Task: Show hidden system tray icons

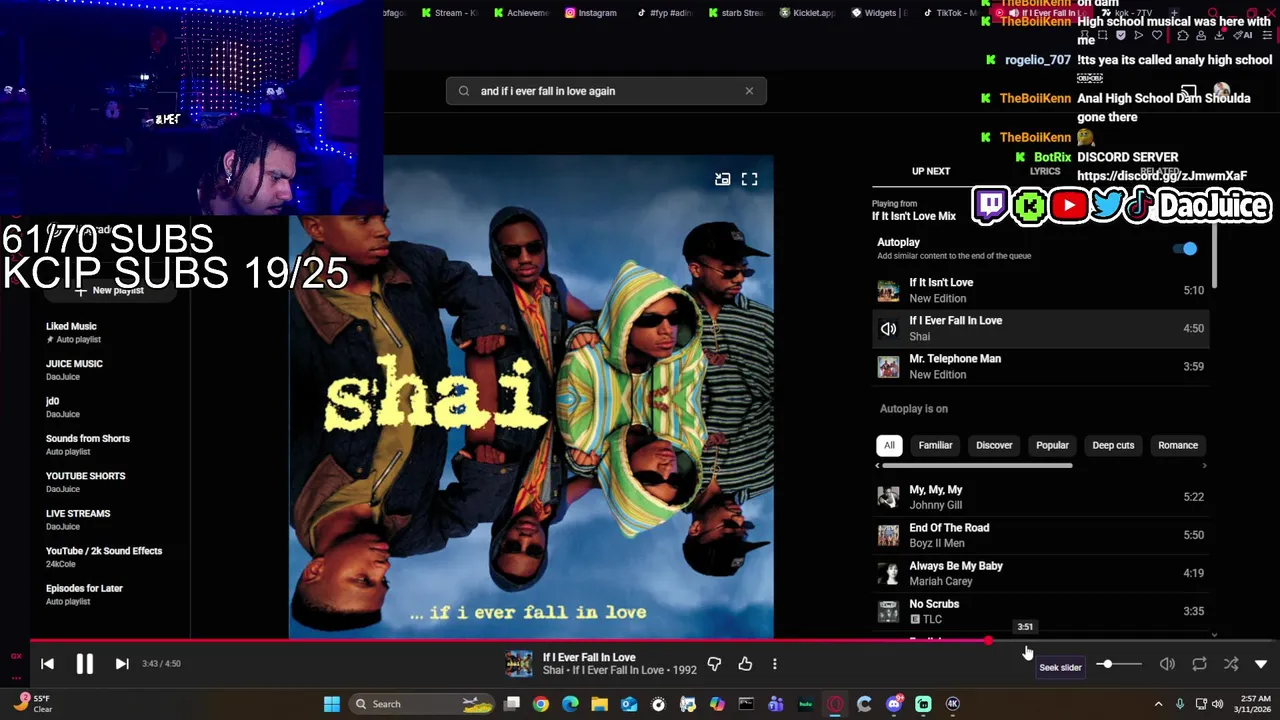Action: (x=1158, y=704)
